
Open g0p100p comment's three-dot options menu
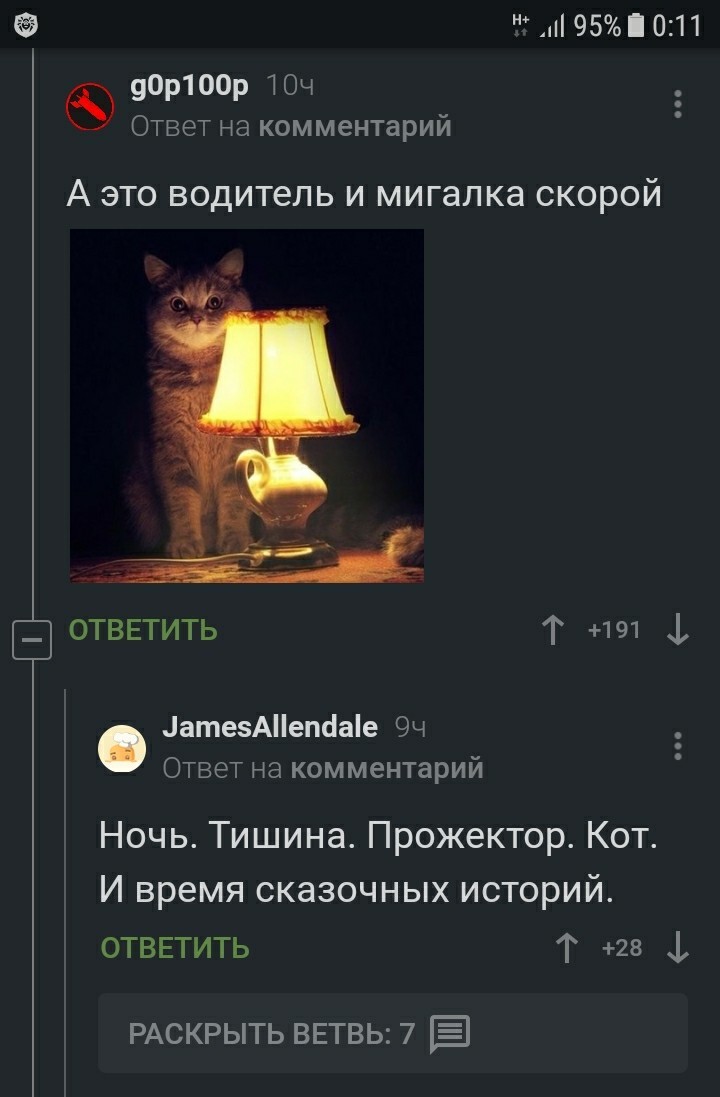677,104
